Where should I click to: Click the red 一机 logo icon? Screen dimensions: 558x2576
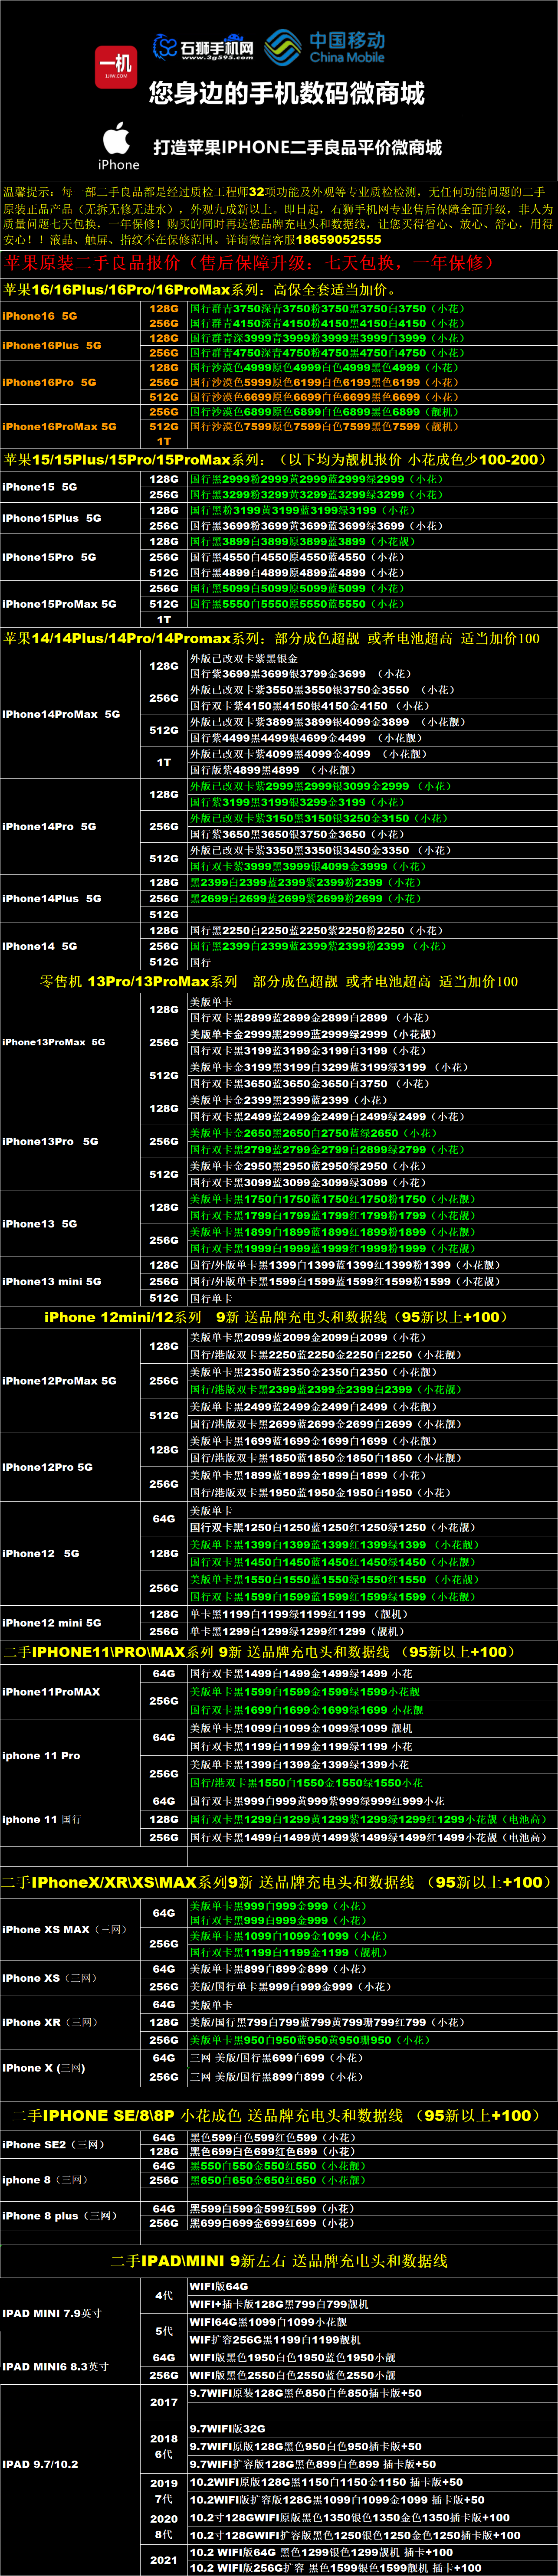click(x=116, y=66)
